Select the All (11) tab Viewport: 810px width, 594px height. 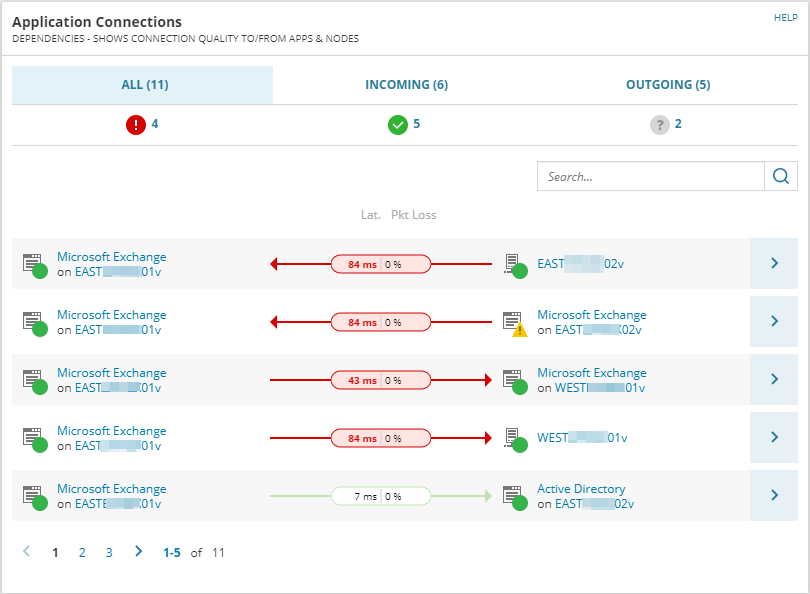click(143, 85)
